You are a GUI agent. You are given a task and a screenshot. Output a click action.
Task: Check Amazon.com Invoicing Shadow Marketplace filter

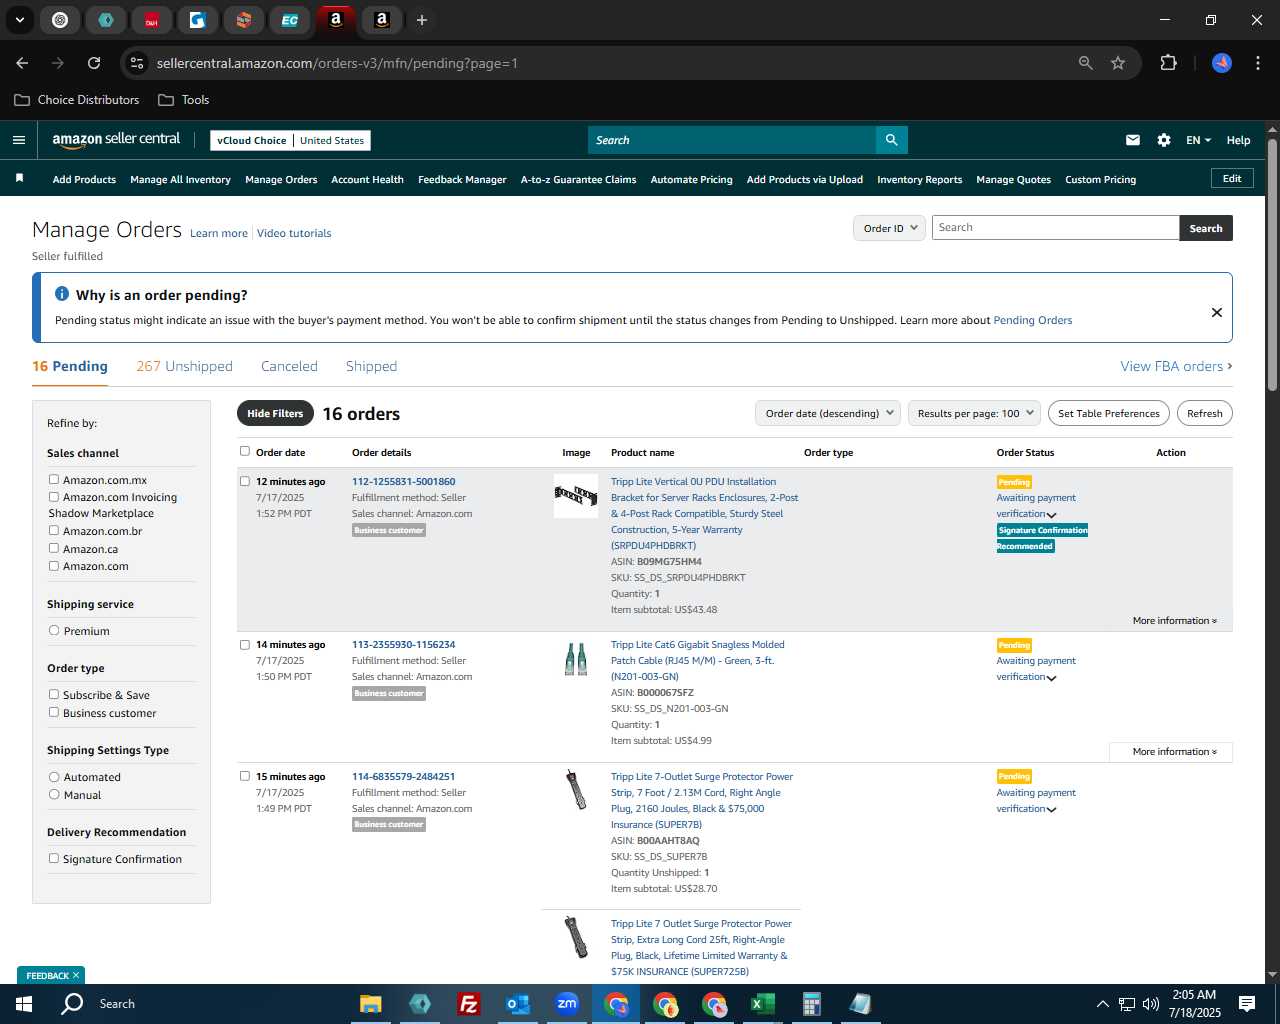(x=54, y=497)
